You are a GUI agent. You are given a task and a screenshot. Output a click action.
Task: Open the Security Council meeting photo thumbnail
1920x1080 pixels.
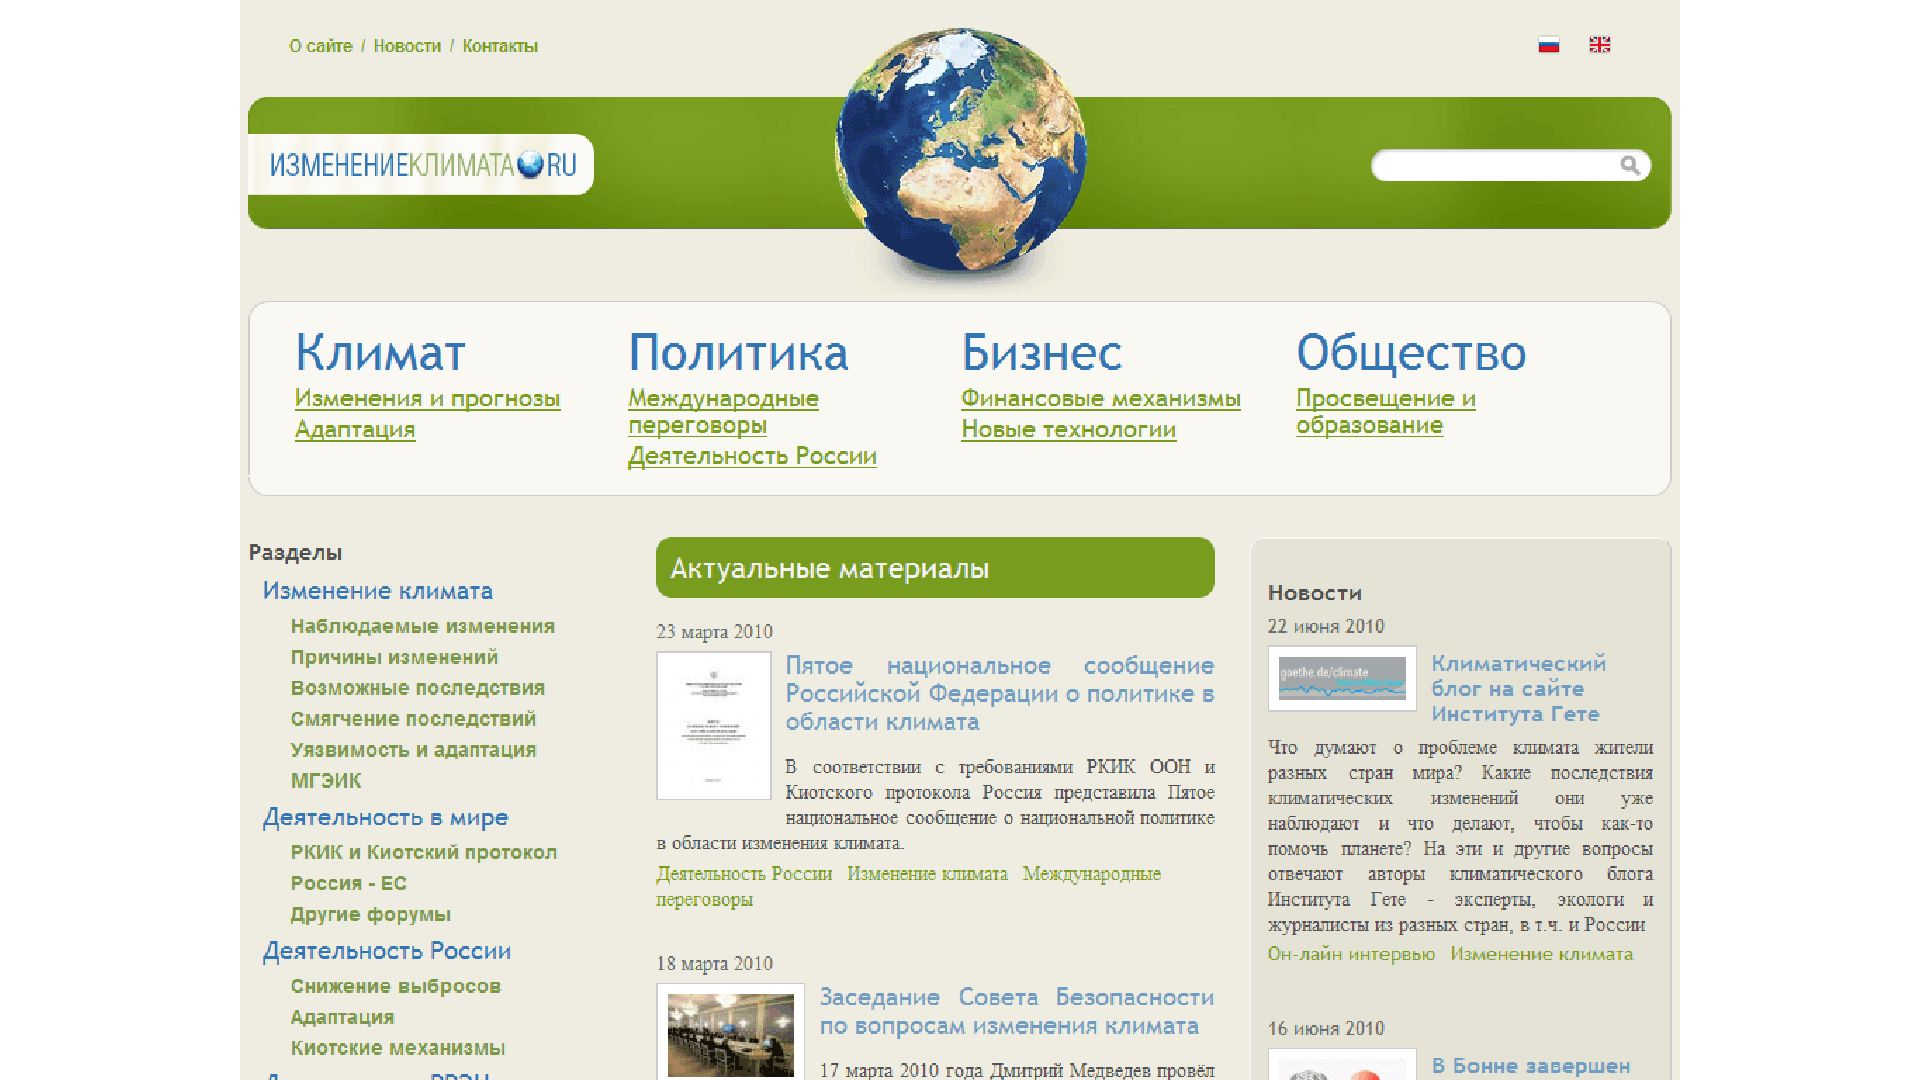[730, 1033]
